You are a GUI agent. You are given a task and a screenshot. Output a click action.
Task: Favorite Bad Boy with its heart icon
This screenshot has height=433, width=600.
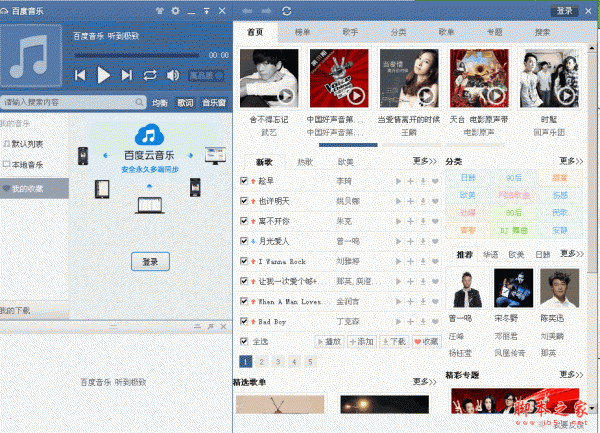pos(435,321)
